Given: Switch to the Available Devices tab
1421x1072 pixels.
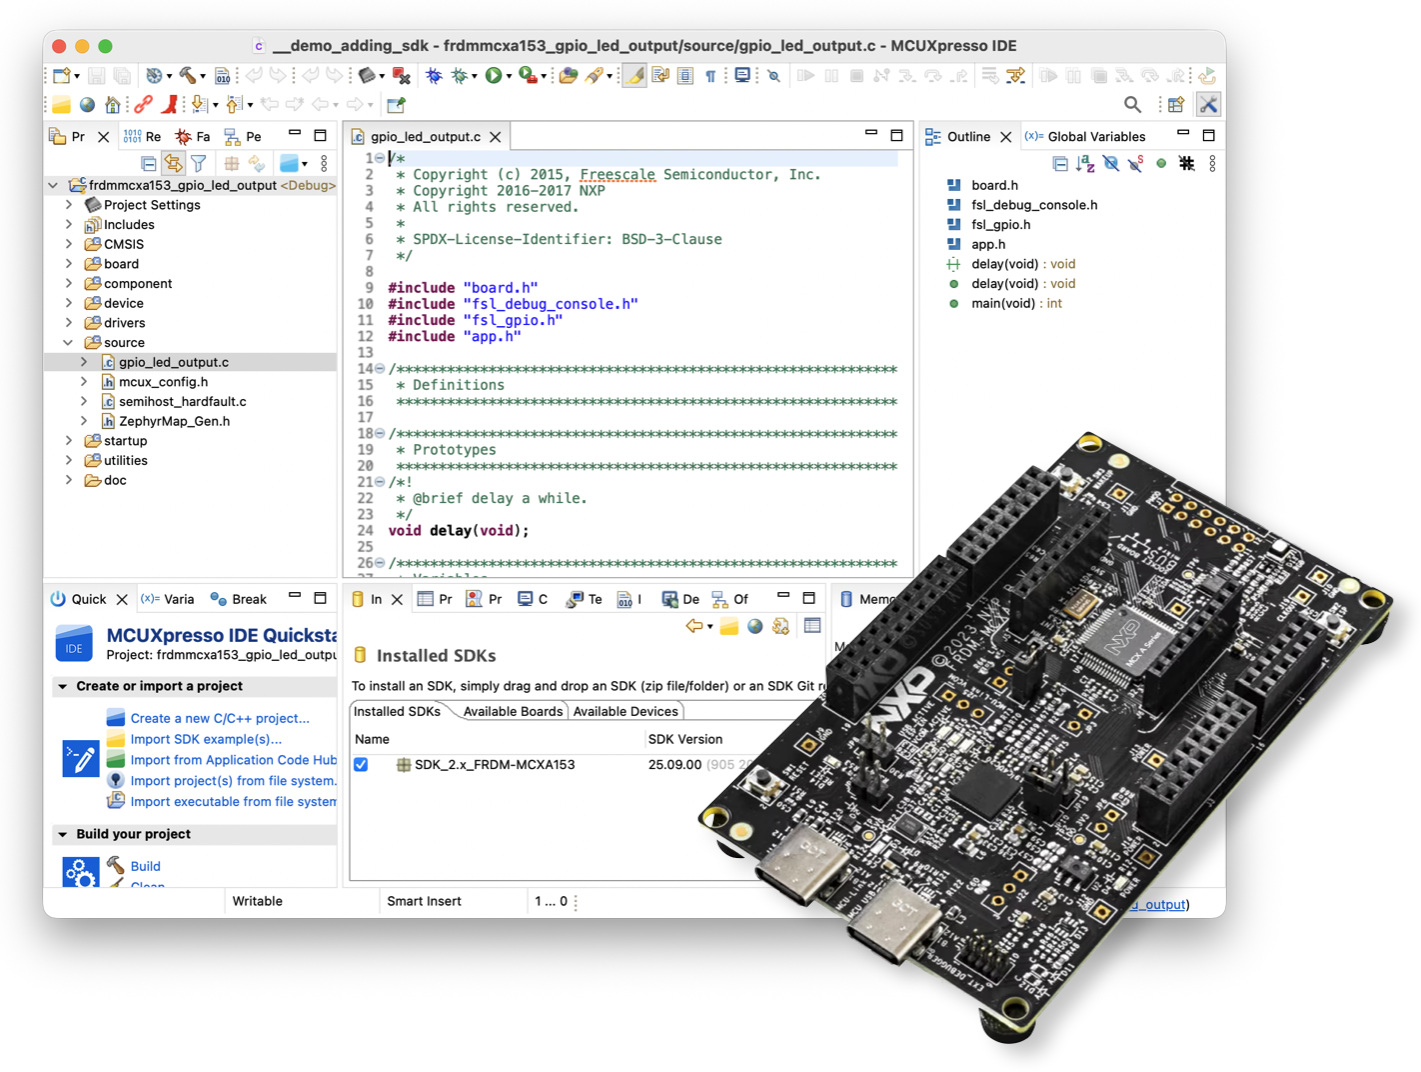Looking at the screenshot, I should tap(625, 711).
